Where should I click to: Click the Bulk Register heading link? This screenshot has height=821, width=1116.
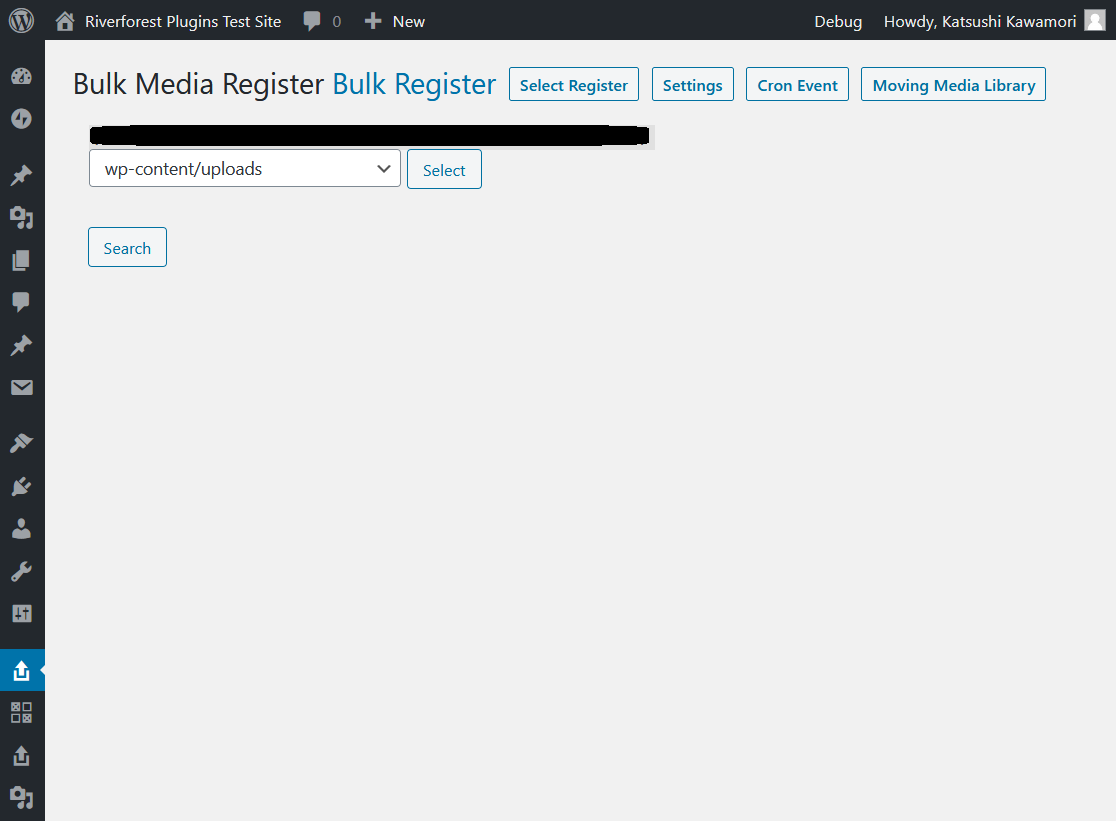coord(414,84)
